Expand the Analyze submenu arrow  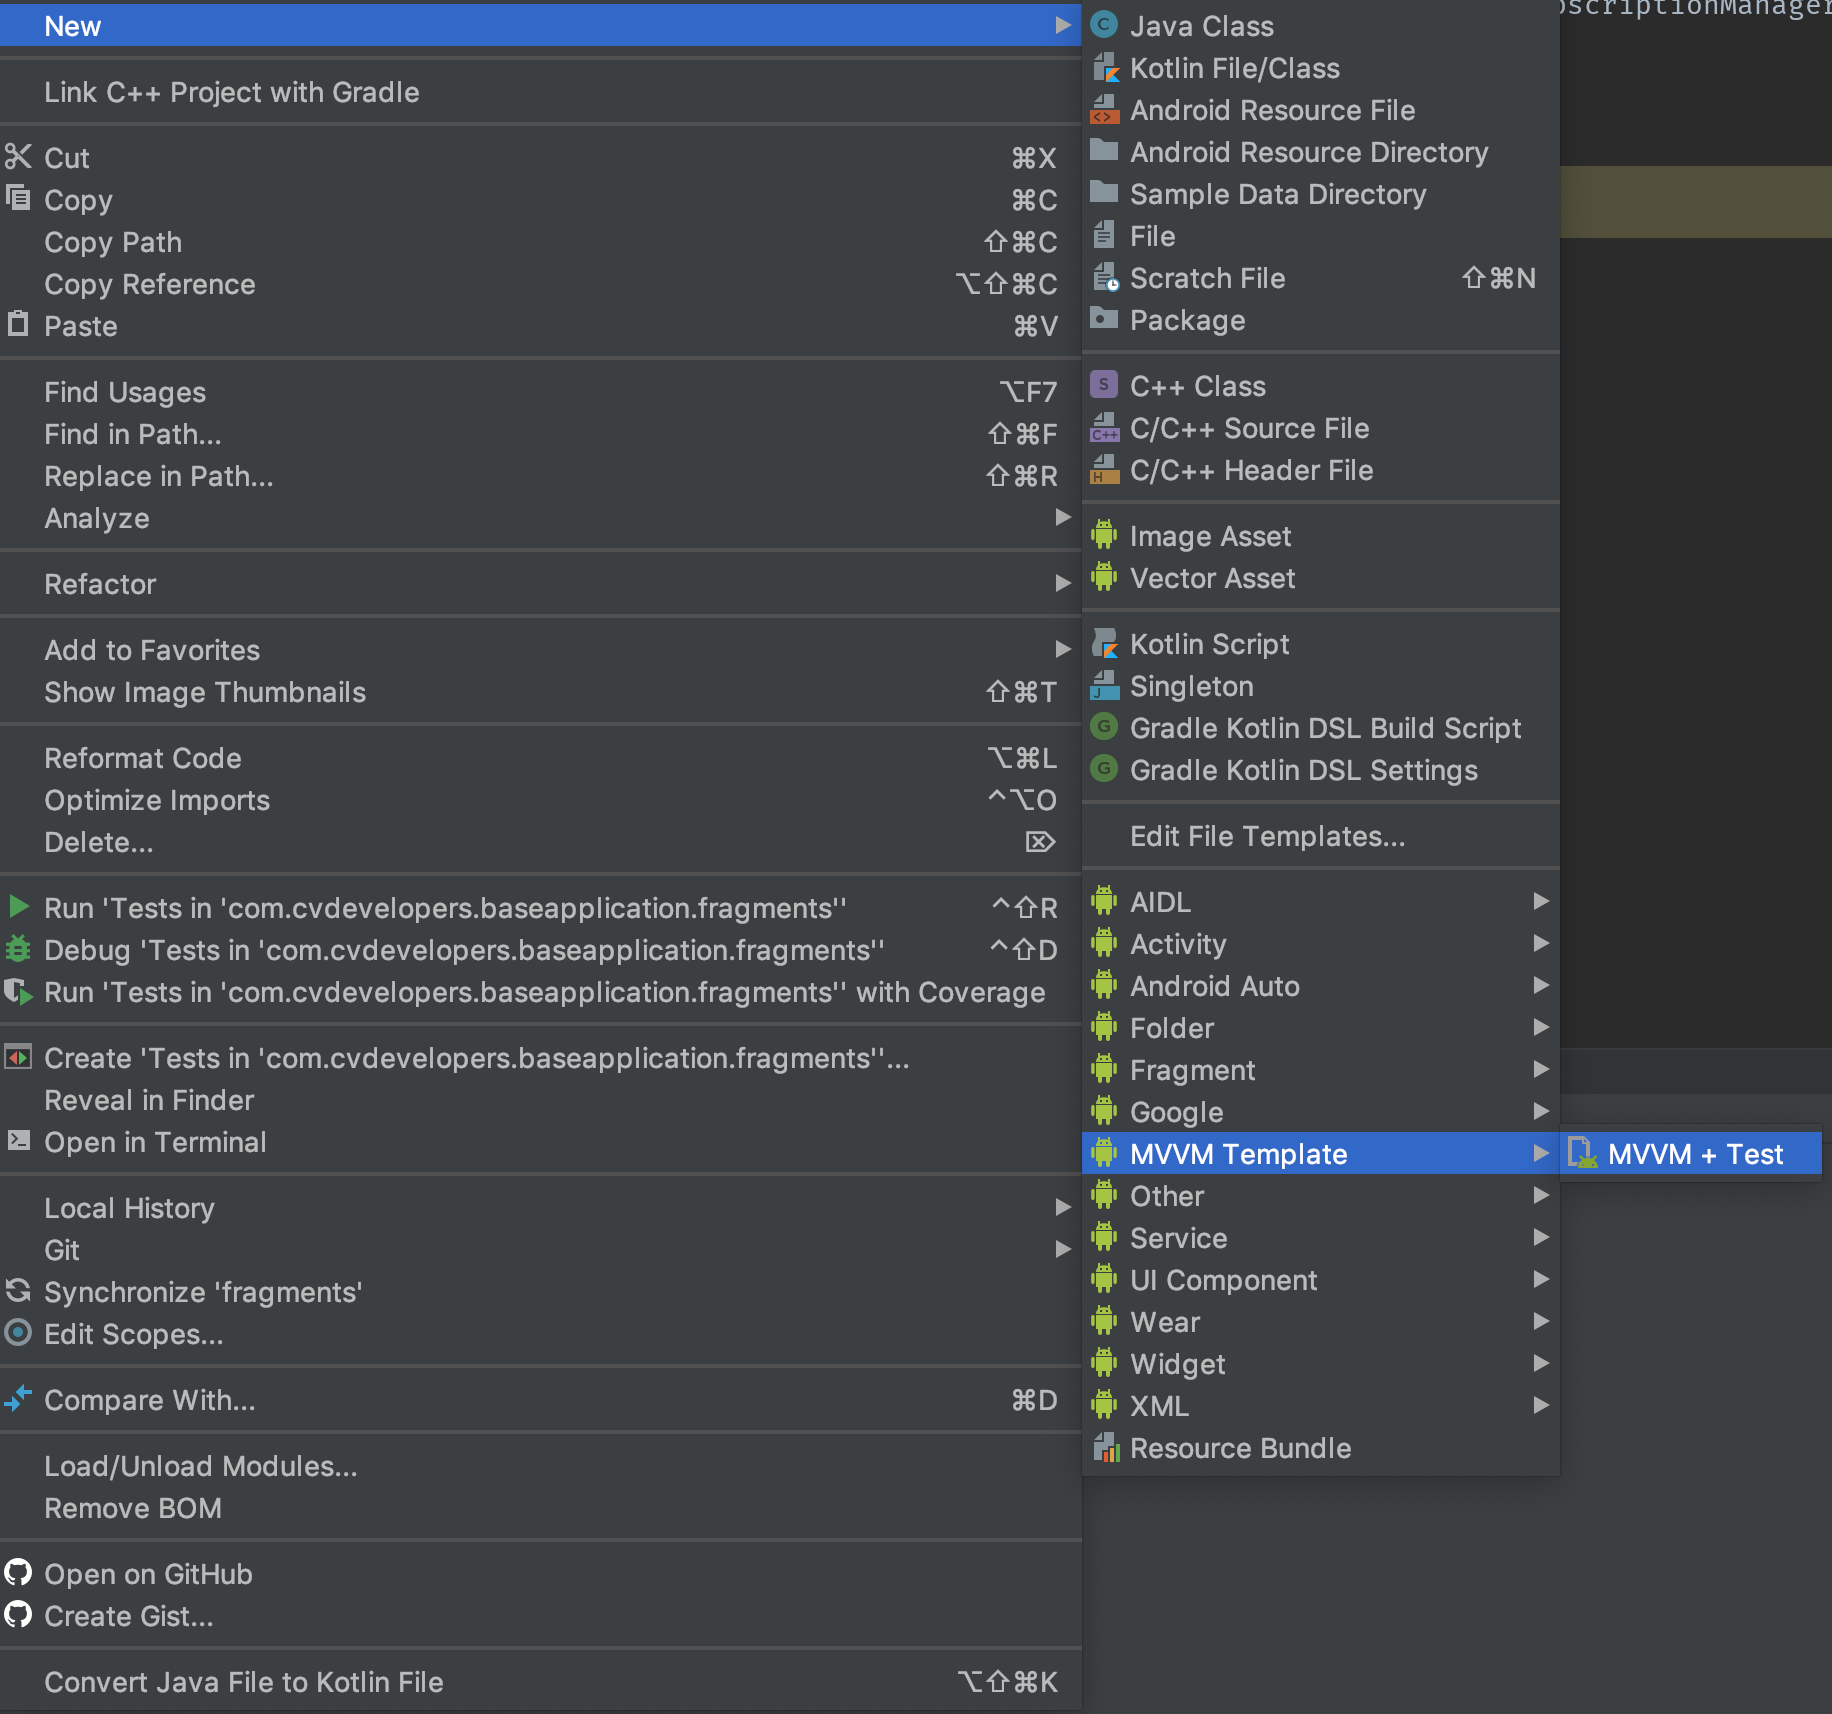[x=1063, y=517]
